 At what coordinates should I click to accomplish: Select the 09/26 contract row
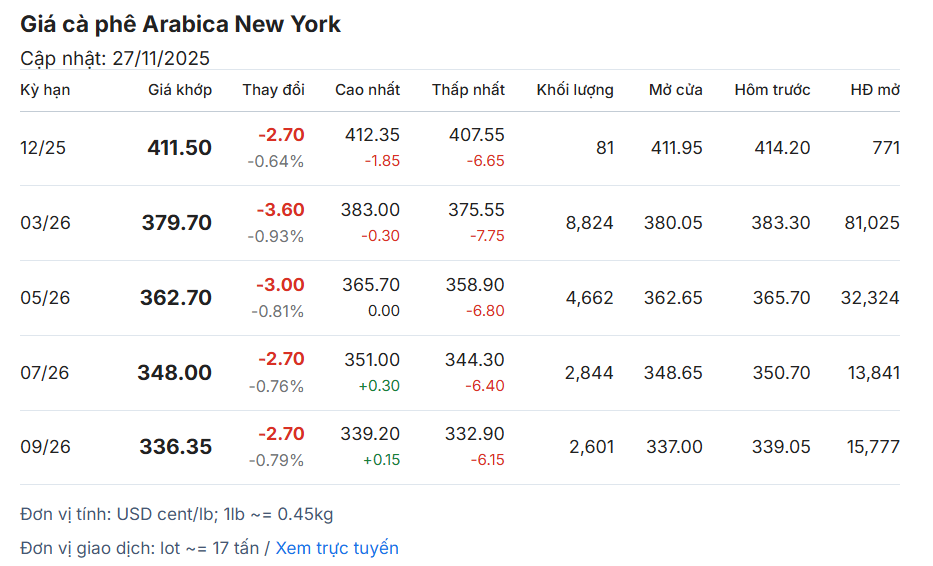45,447
